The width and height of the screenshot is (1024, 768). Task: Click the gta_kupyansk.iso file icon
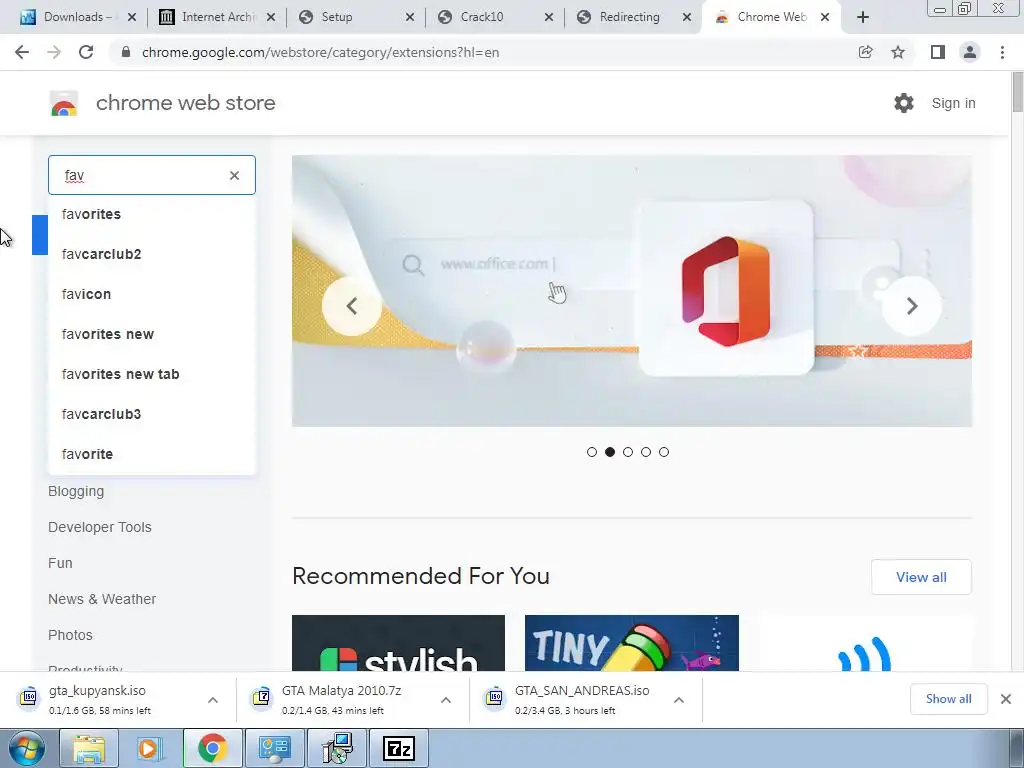click(x=28, y=697)
